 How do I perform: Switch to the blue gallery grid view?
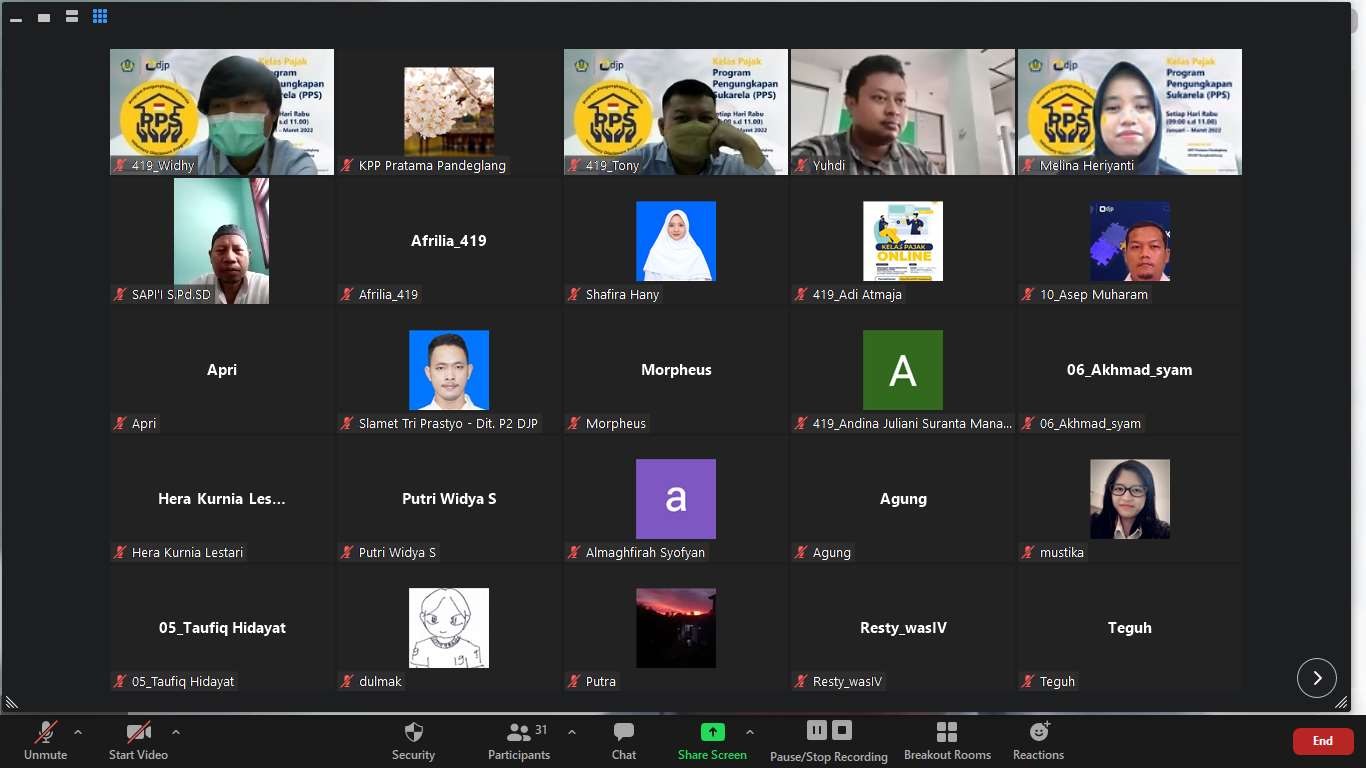click(x=100, y=16)
